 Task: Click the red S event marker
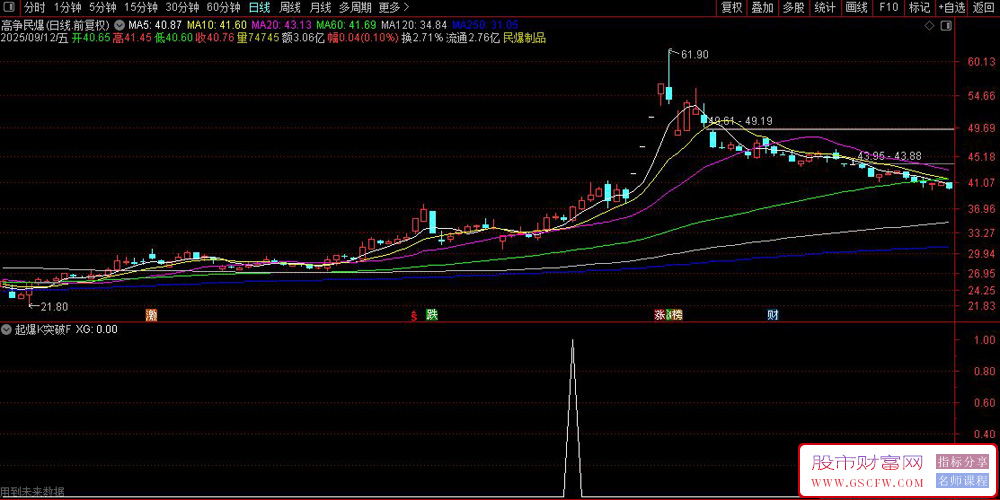[x=414, y=314]
